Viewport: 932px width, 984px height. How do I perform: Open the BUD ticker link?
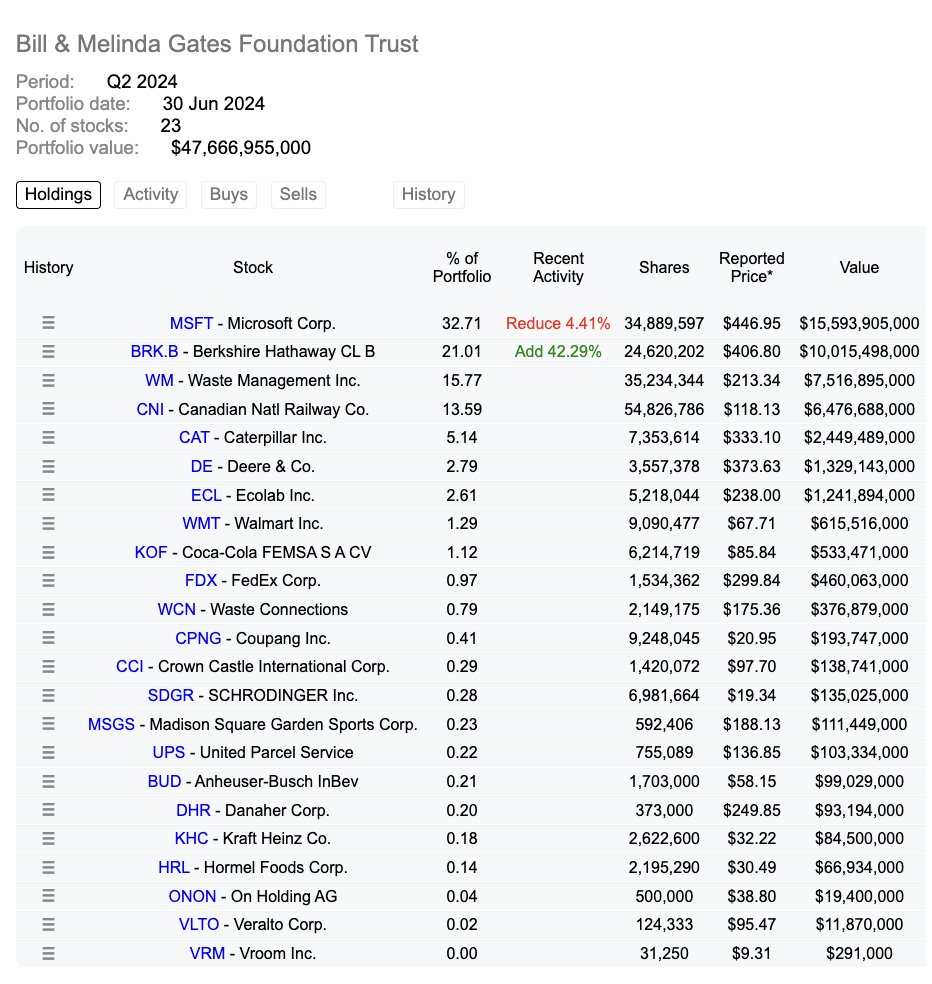[164, 781]
